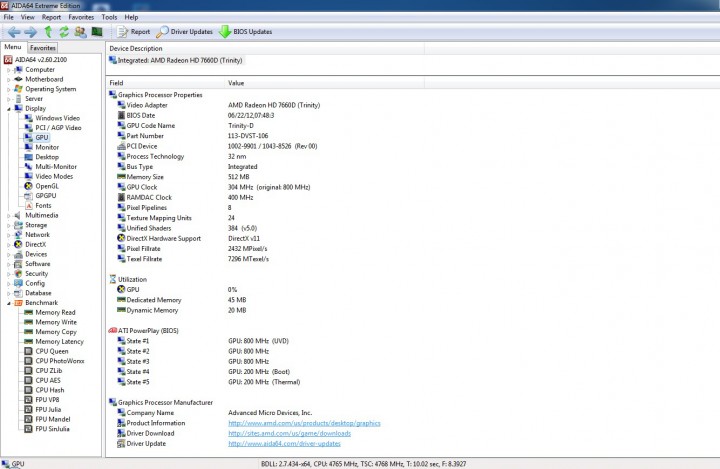
Task: Click the Memory Latency benchmark icon
Action: coord(28,341)
